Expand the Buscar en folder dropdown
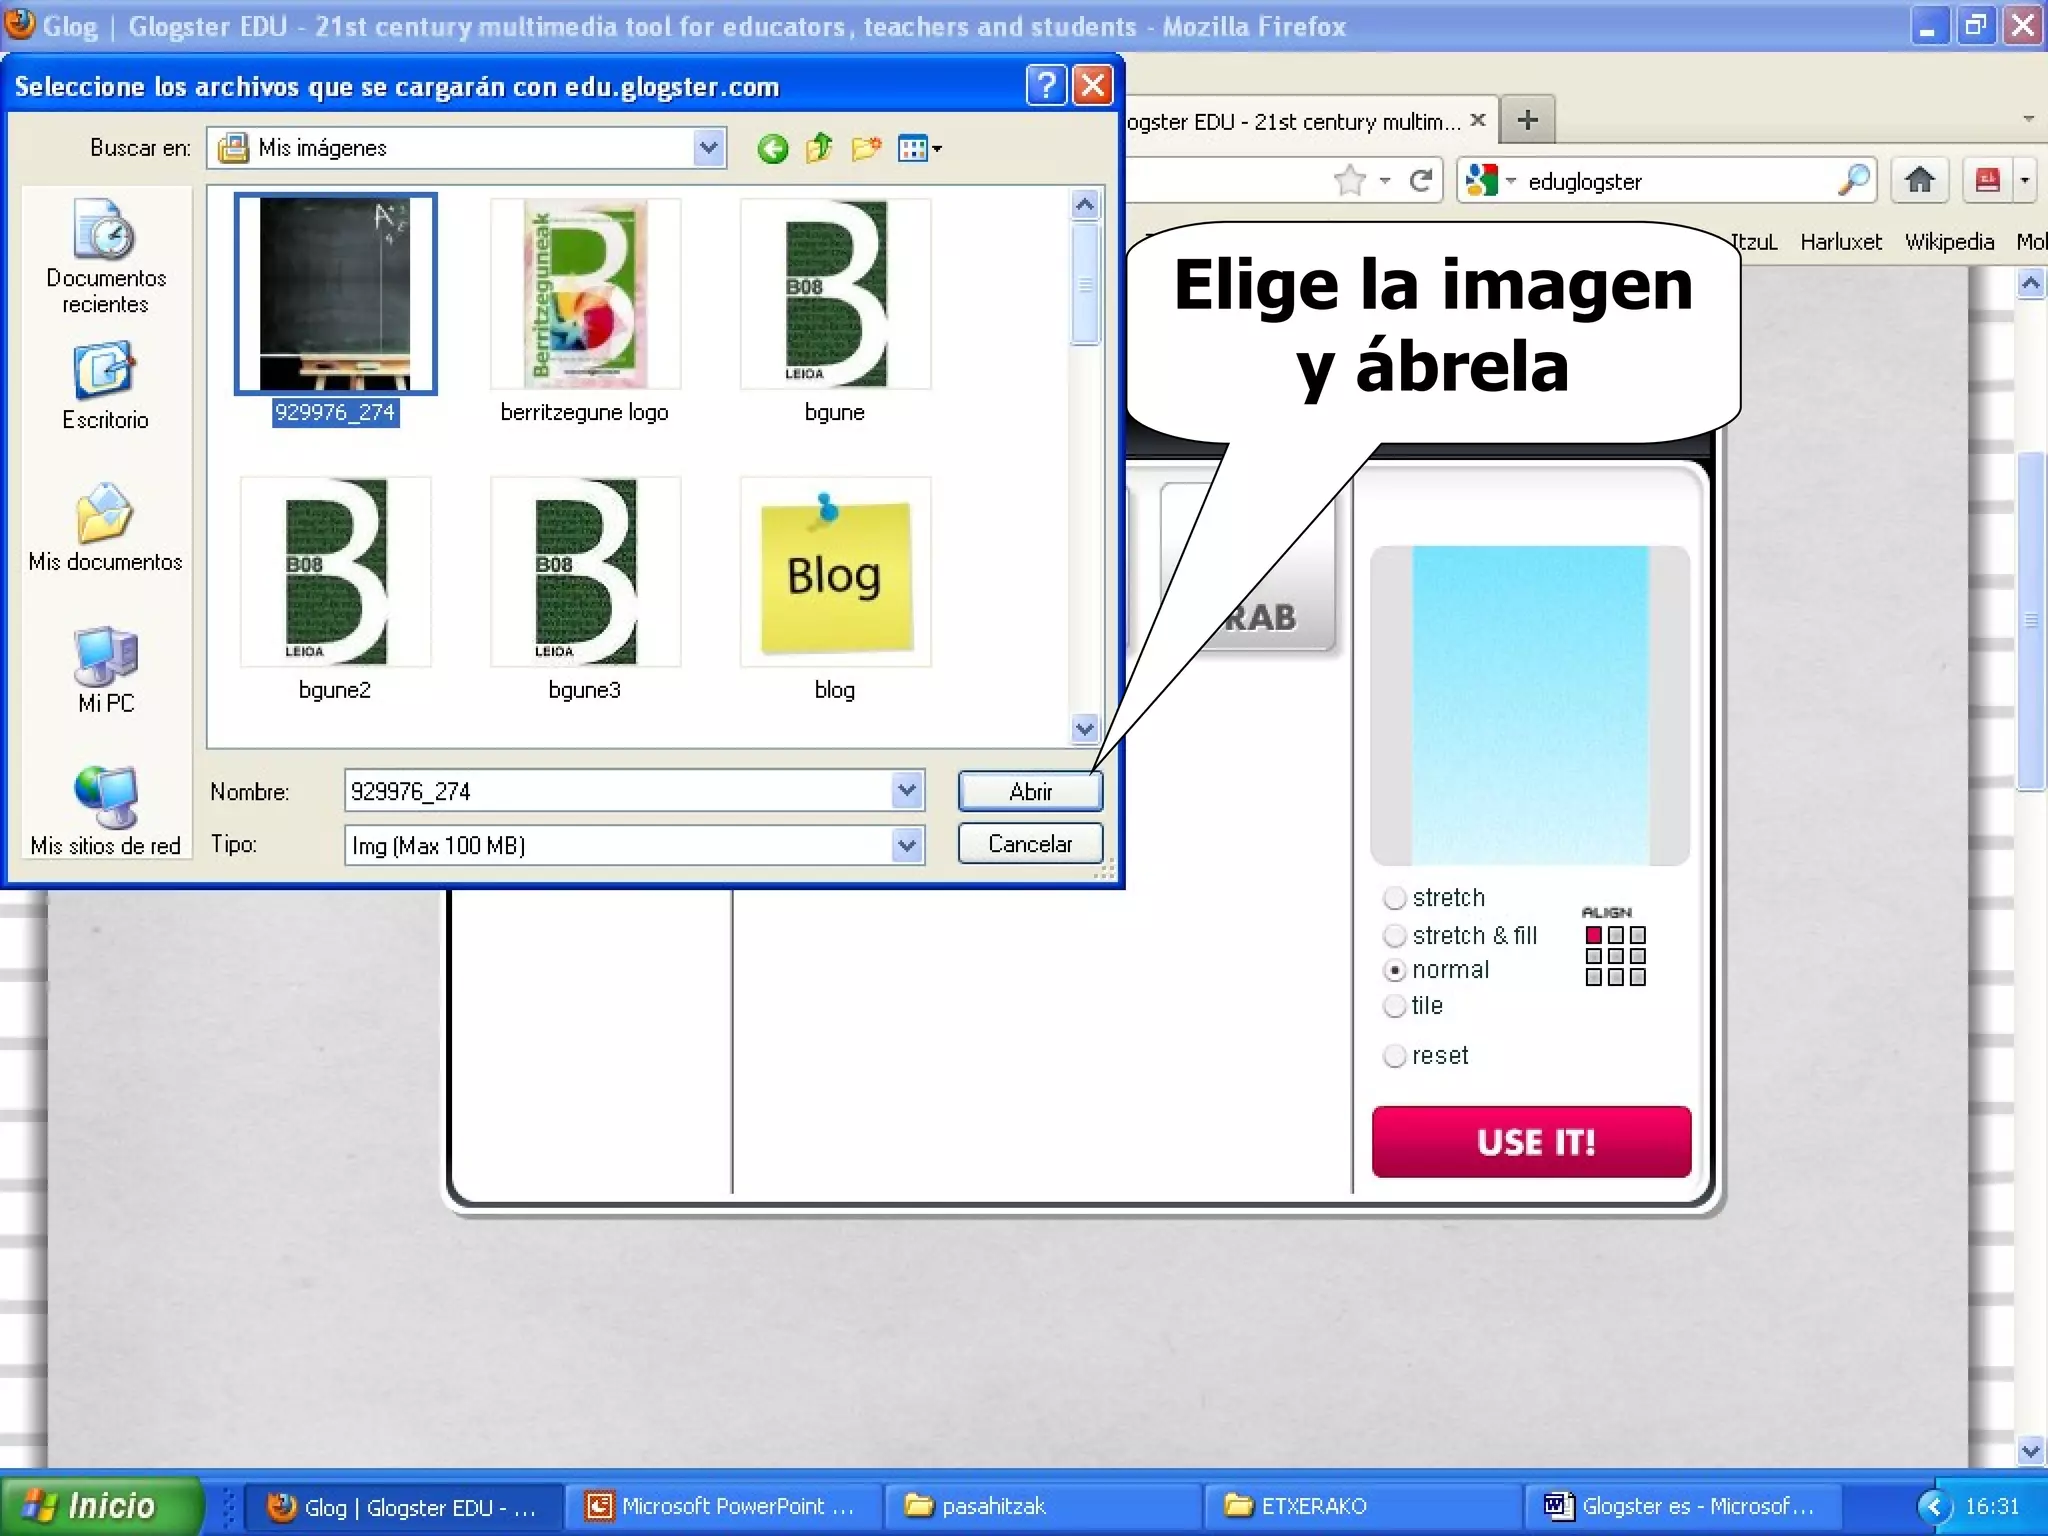 [708, 148]
